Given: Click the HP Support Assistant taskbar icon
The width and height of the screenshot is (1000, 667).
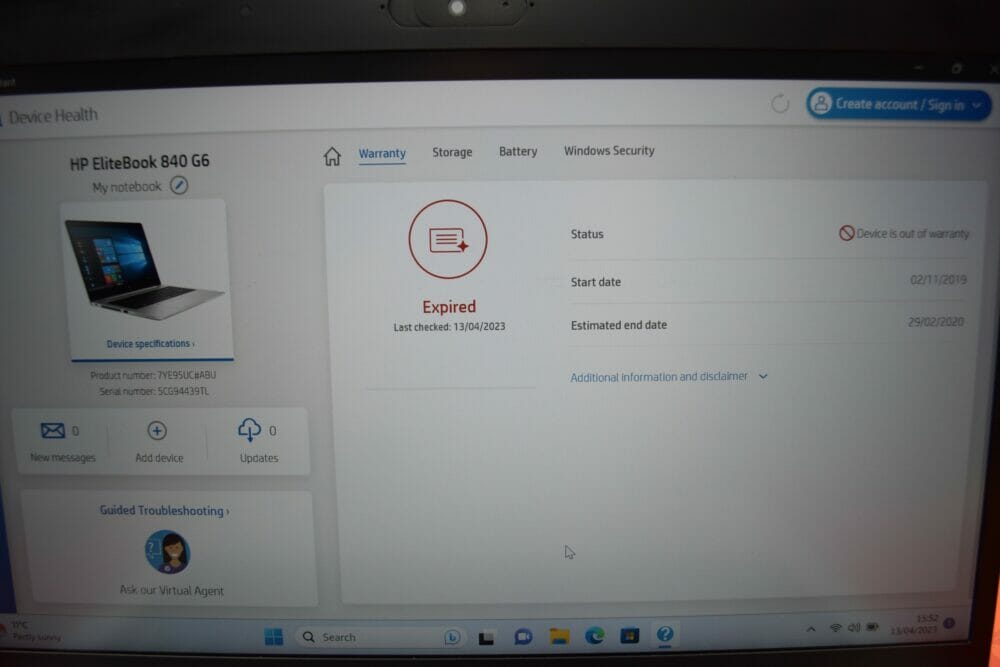Looking at the screenshot, I should (665, 634).
